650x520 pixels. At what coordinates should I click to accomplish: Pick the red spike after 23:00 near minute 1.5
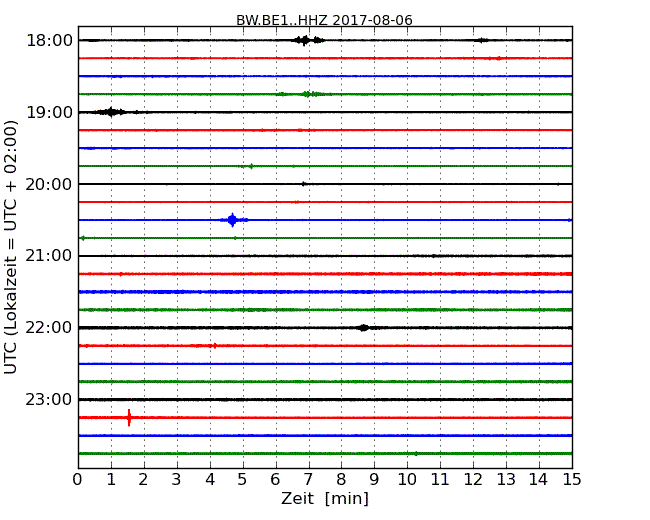point(129,418)
